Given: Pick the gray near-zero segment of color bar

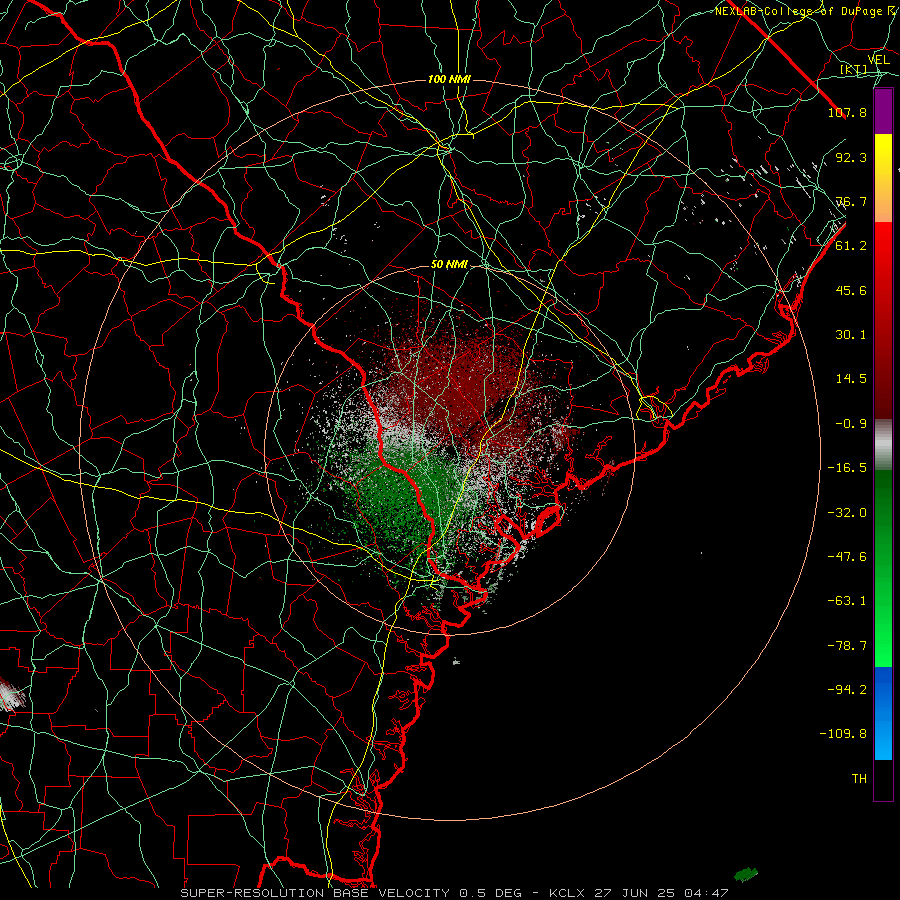Looking at the screenshot, I should point(883,445).
